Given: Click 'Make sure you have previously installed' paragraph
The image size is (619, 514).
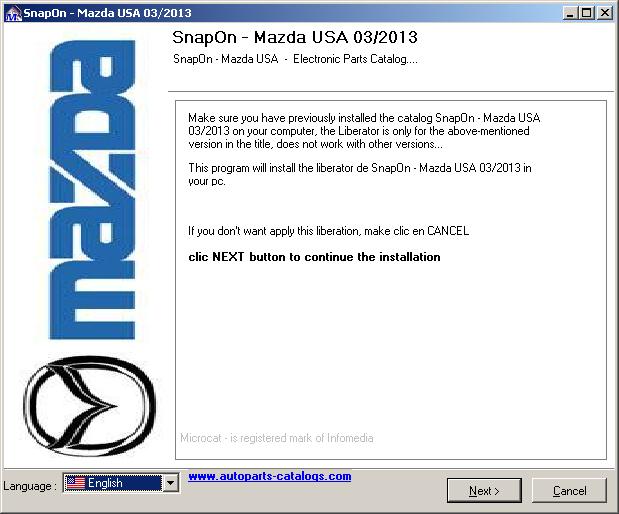Looking at the screenshot, I should click(364, 131).
